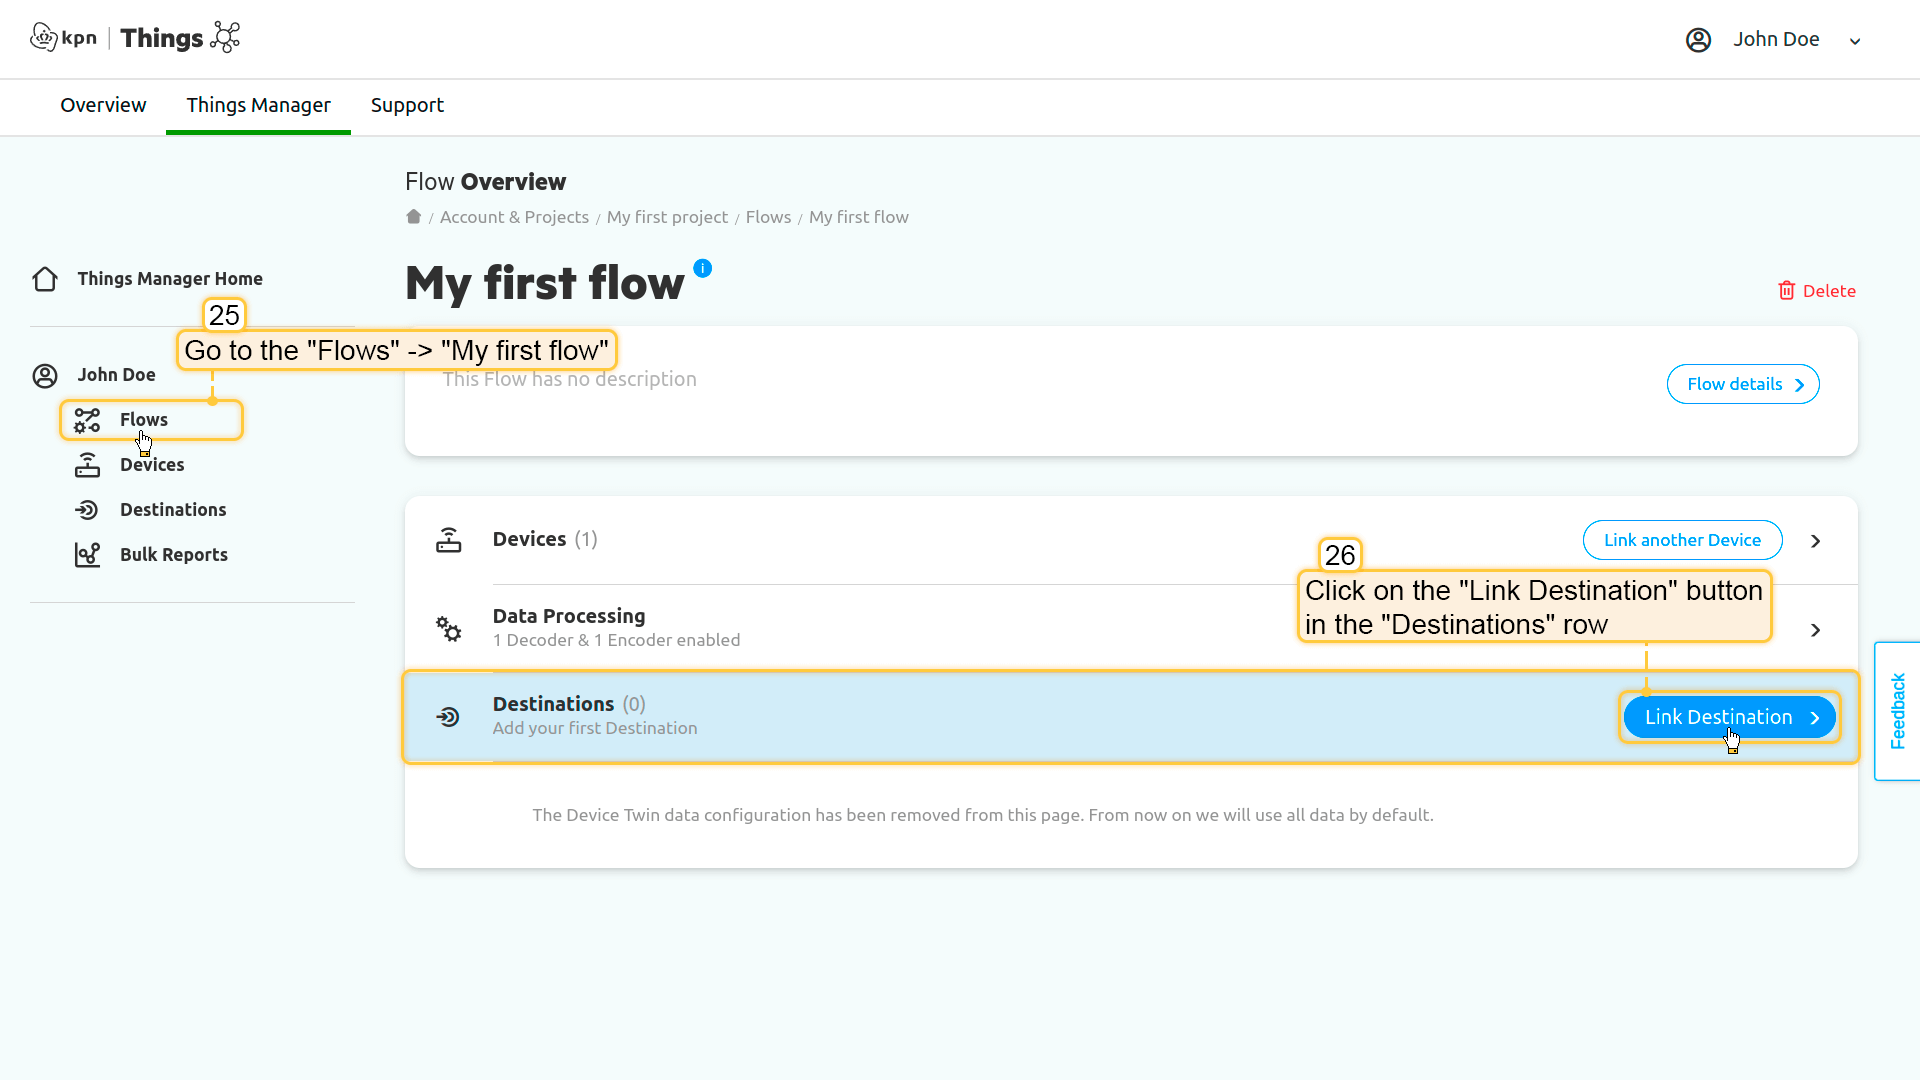Expand the Devices row chevron
The image size is (1920, 1080).
click(x=1816, y=541)
